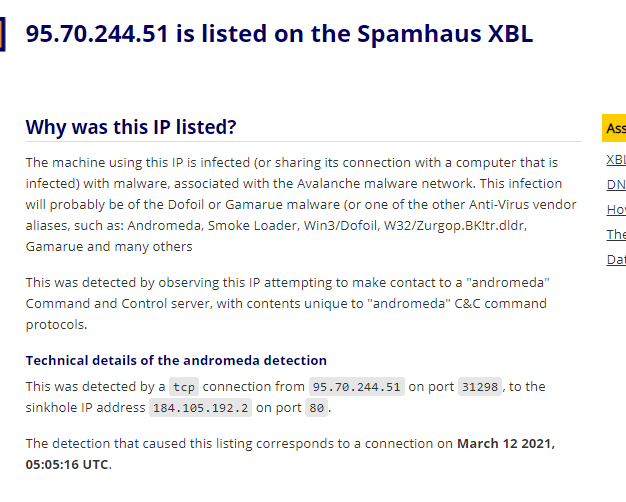Click the paragraph mentioning Avalanche malware network

300,204
